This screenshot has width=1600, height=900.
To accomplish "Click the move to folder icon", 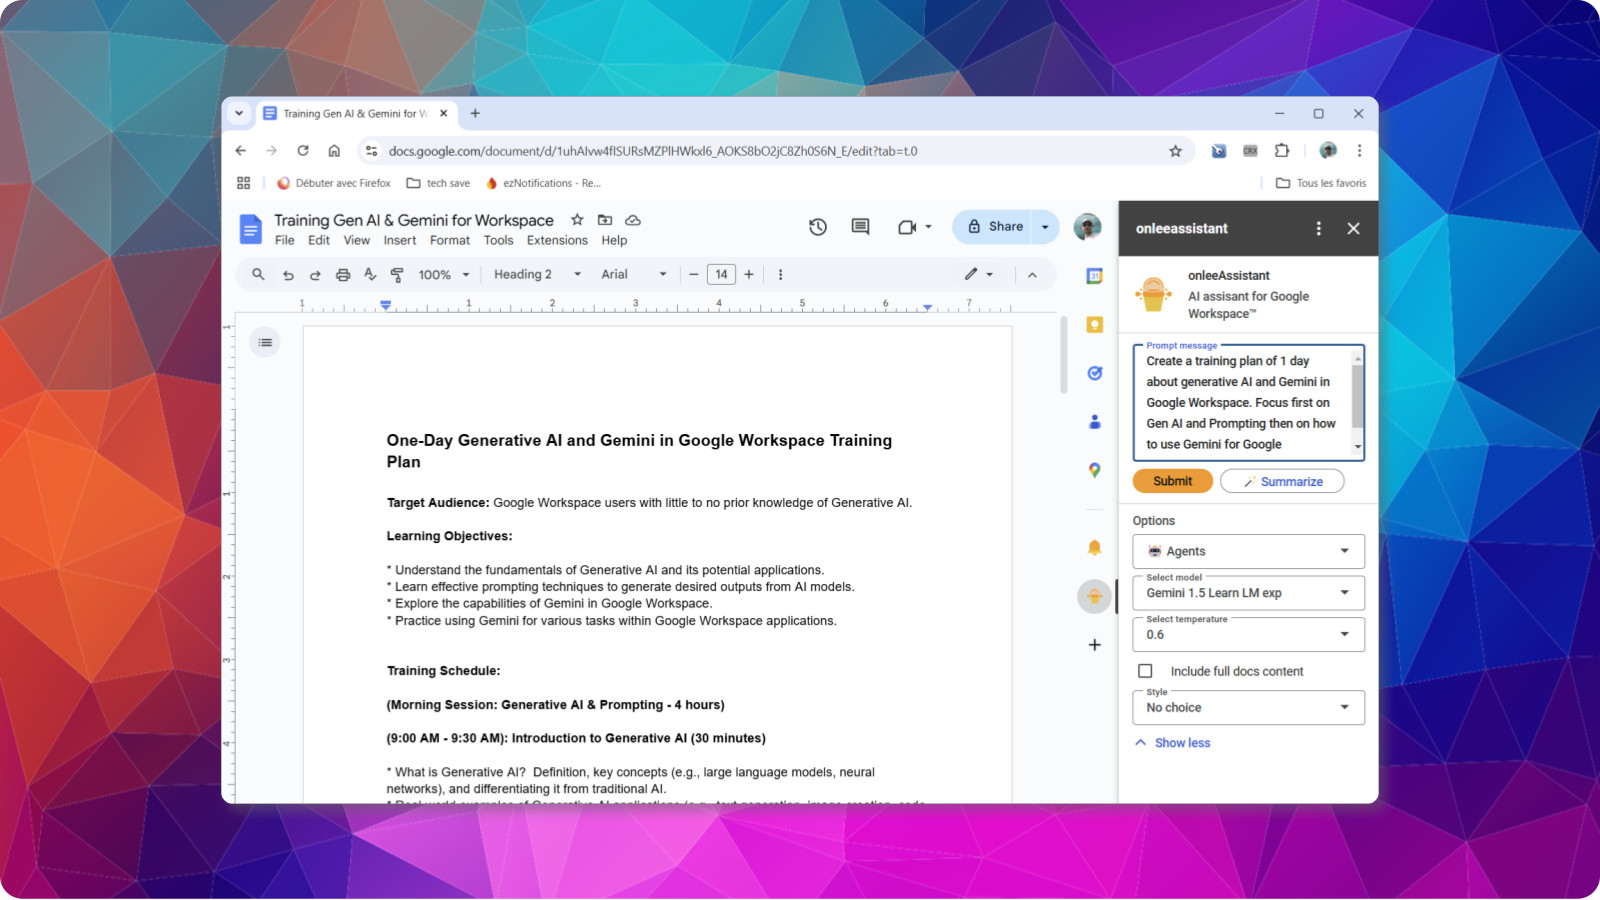I will coord(605,220).
